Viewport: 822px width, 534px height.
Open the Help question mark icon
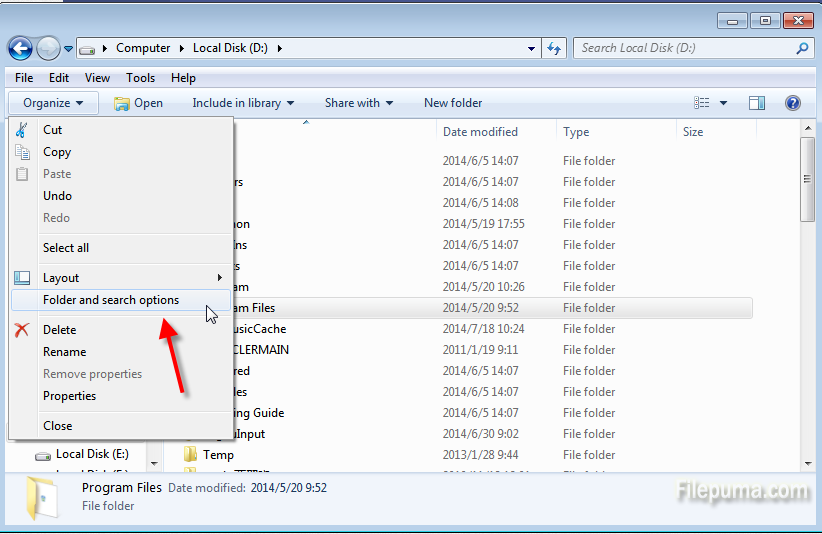click(x=793, y=103)
